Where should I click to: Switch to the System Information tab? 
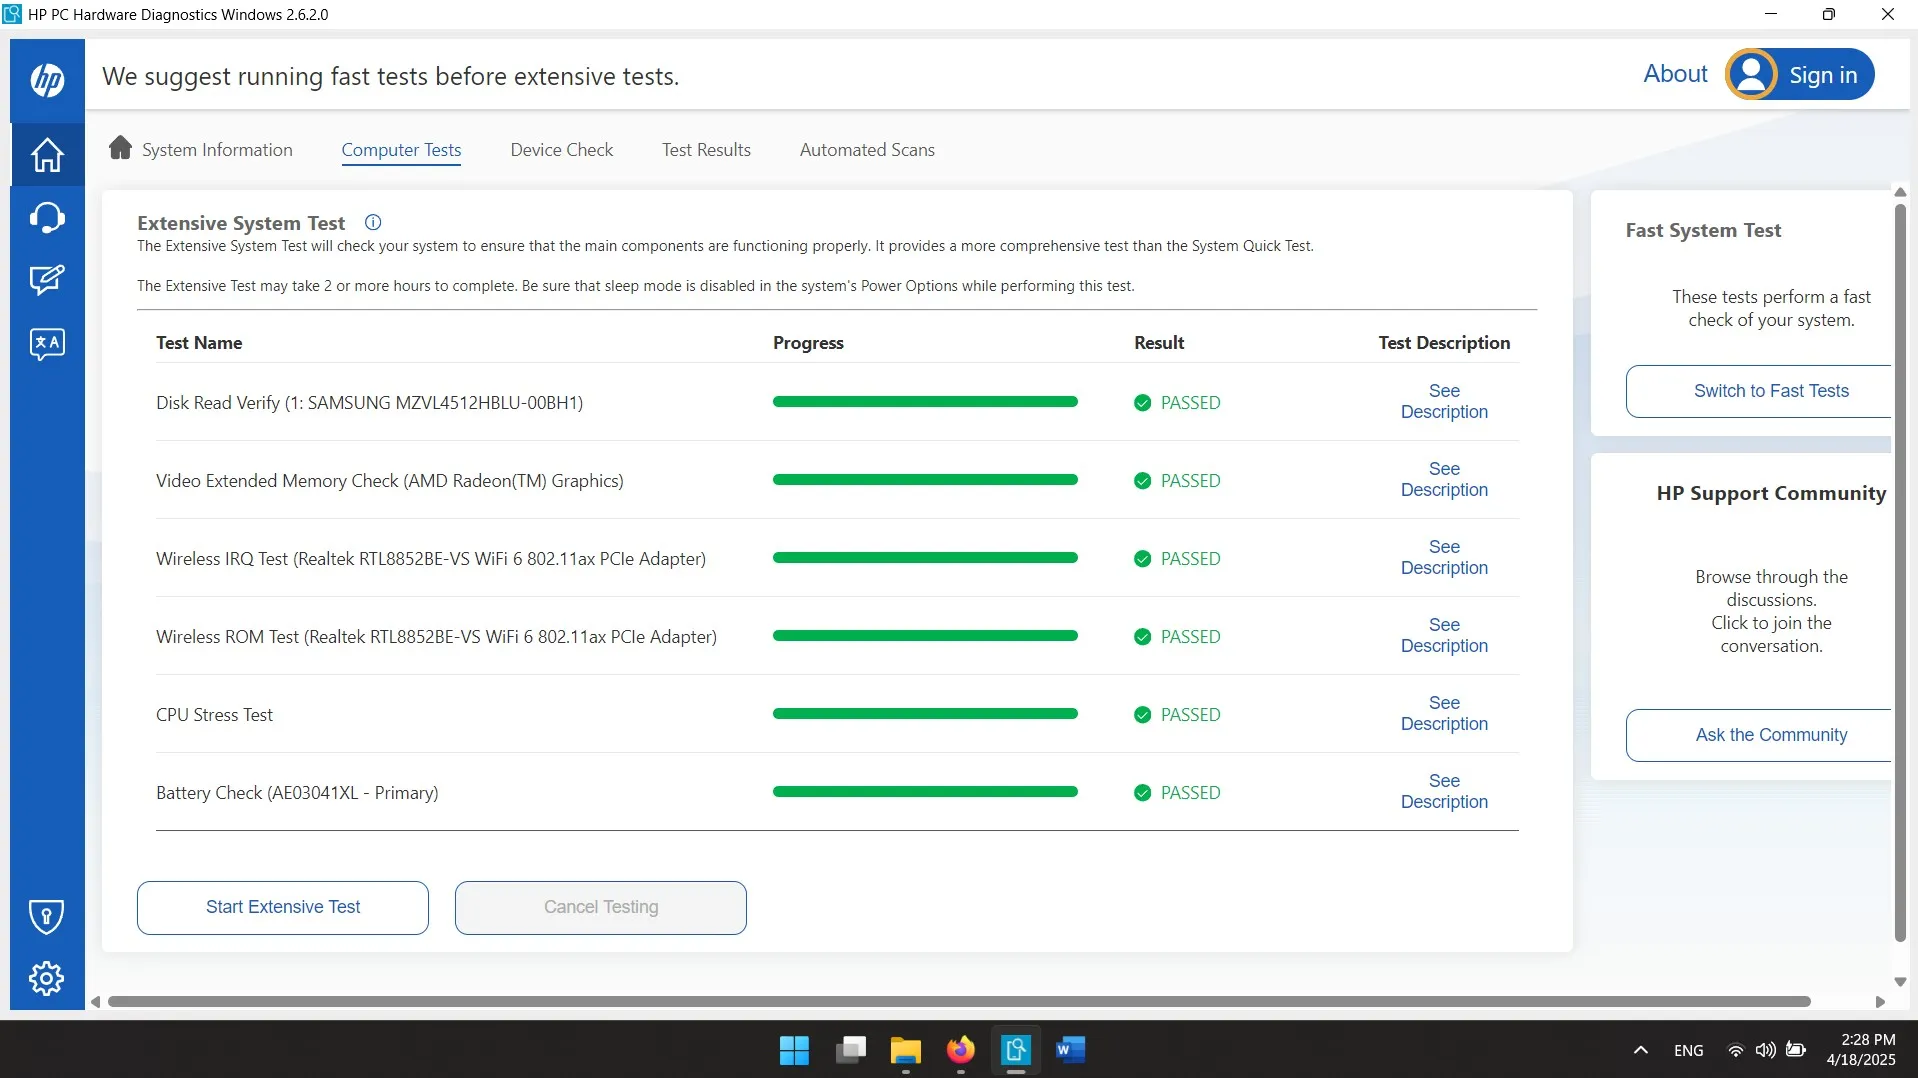(x=217, y=150)
